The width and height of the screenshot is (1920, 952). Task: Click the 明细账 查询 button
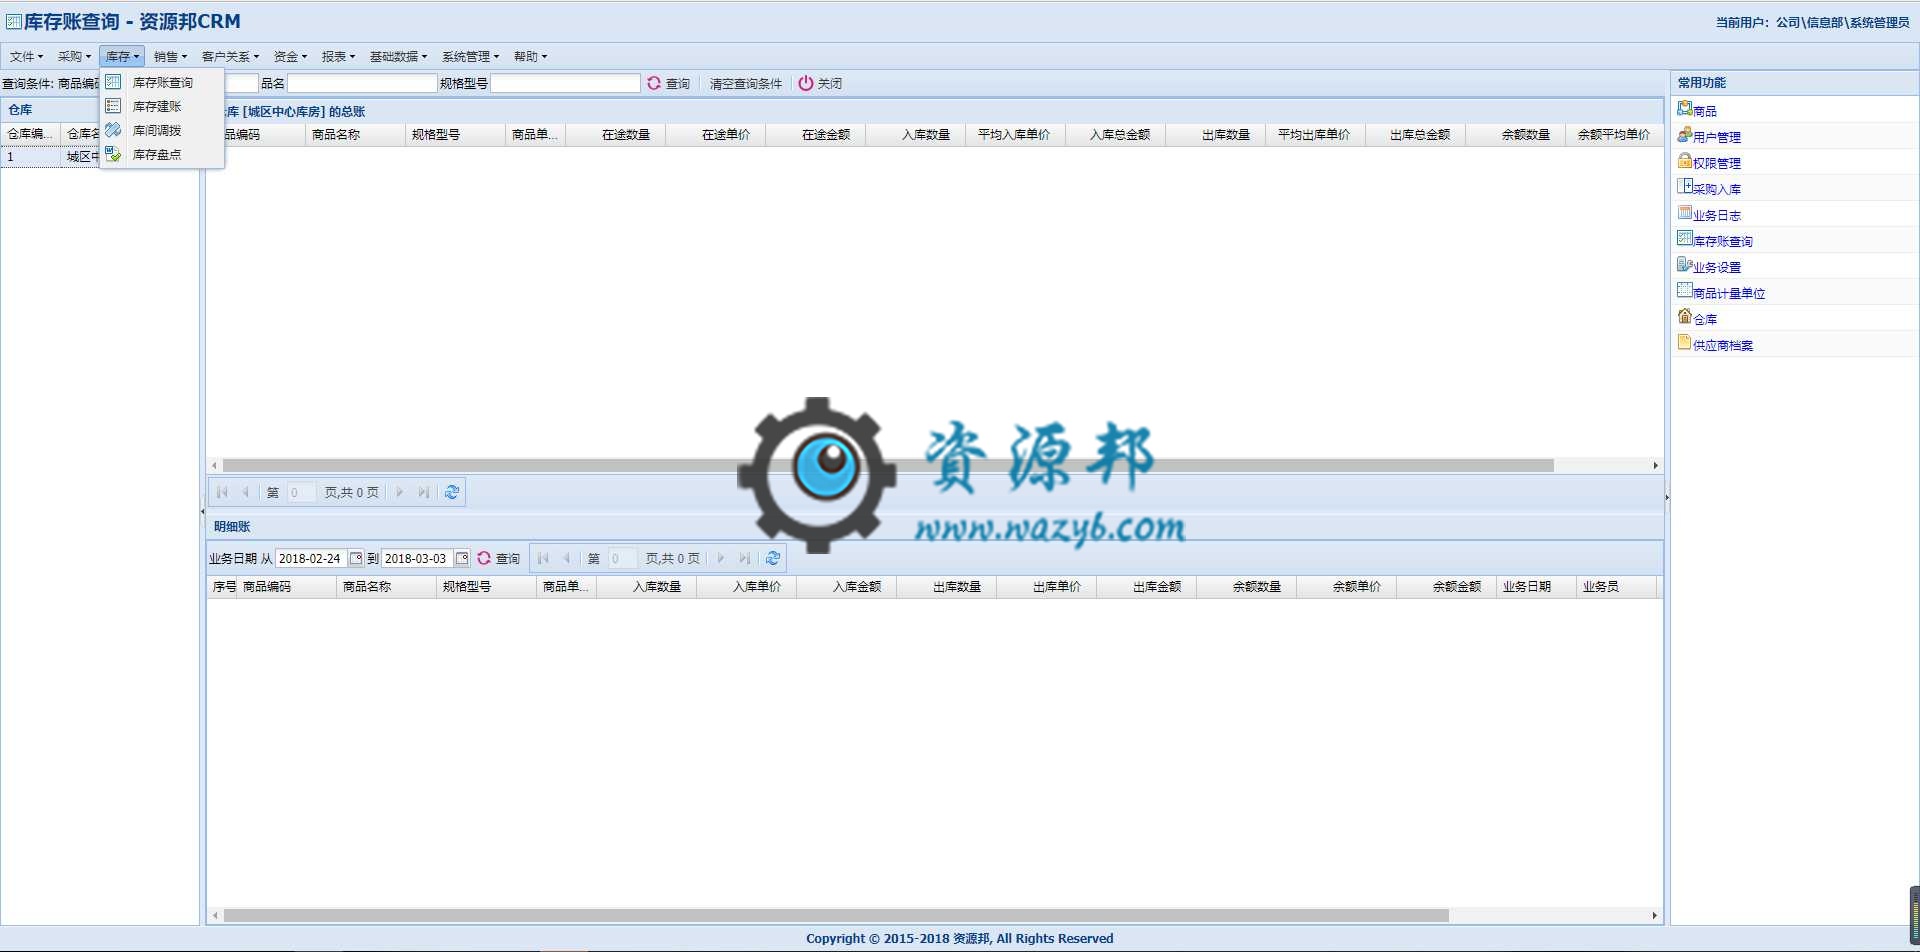[x=498, y=558]
